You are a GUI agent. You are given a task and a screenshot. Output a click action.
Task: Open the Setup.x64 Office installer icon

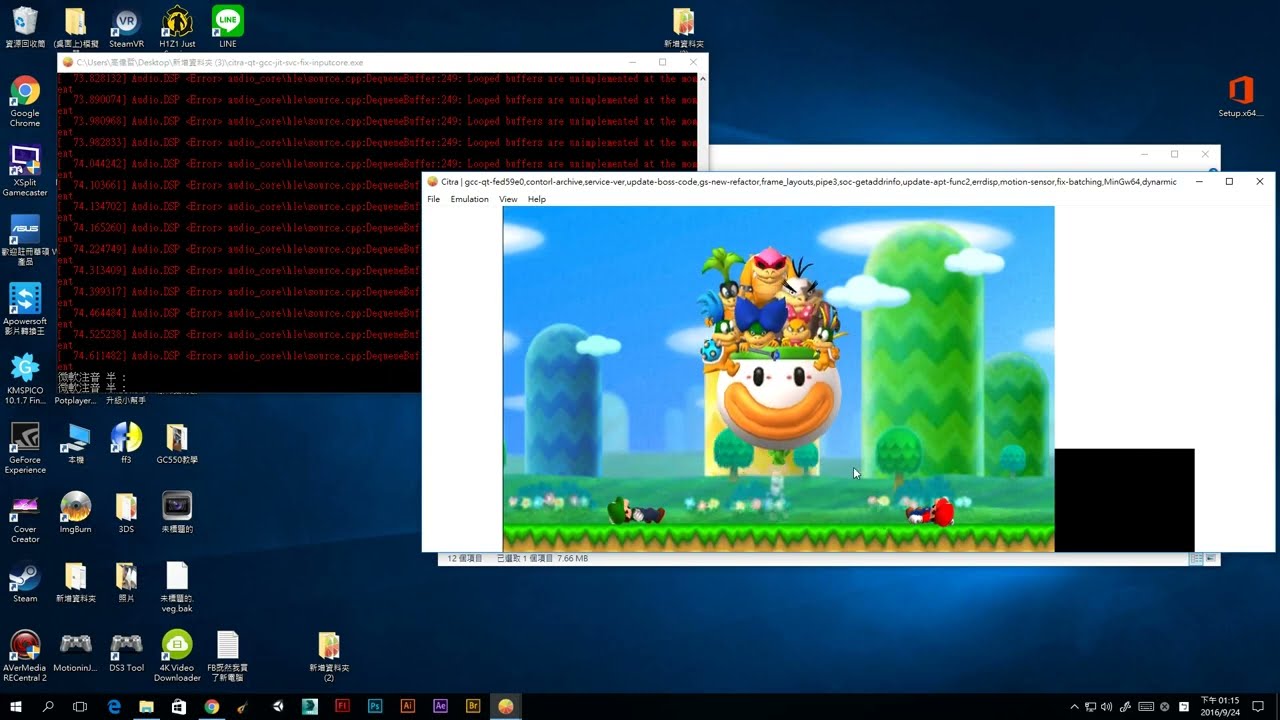[1241, 97]
